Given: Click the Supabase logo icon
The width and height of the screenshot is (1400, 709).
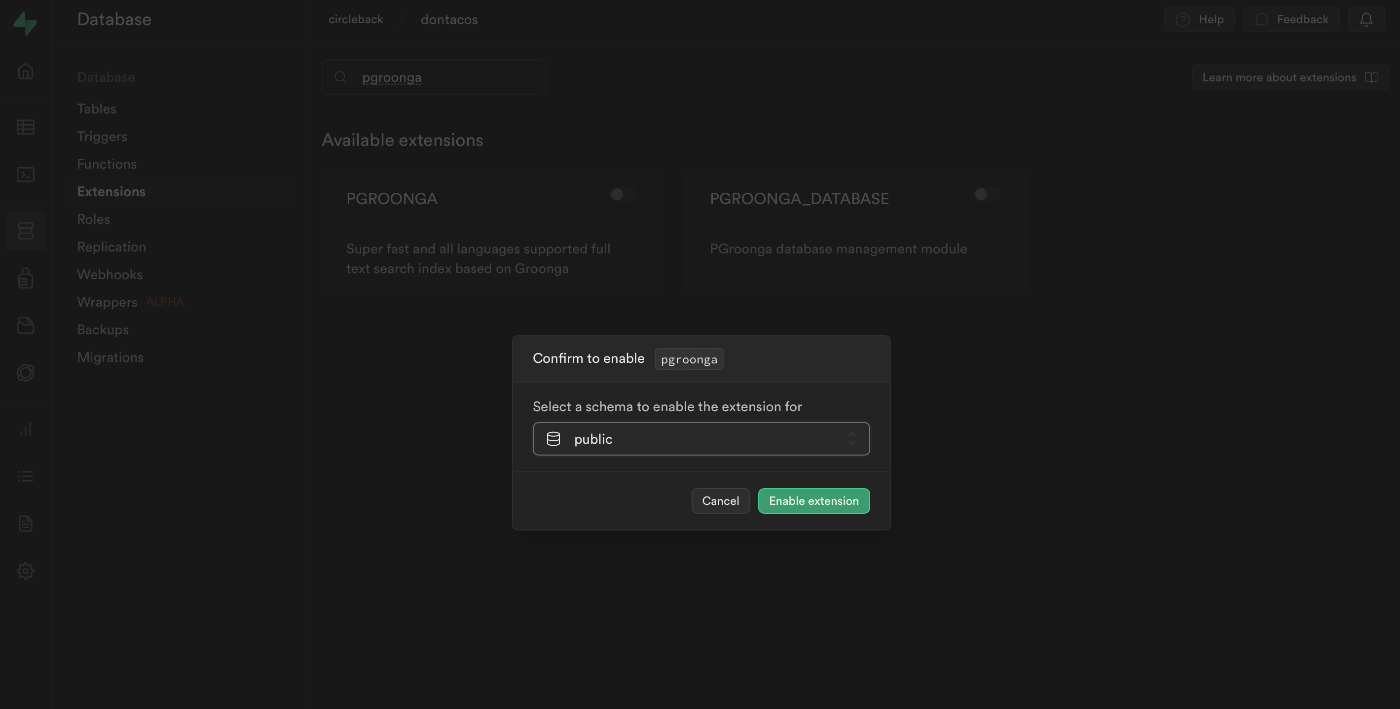Looking at the screenshot, I should point(25,23).
